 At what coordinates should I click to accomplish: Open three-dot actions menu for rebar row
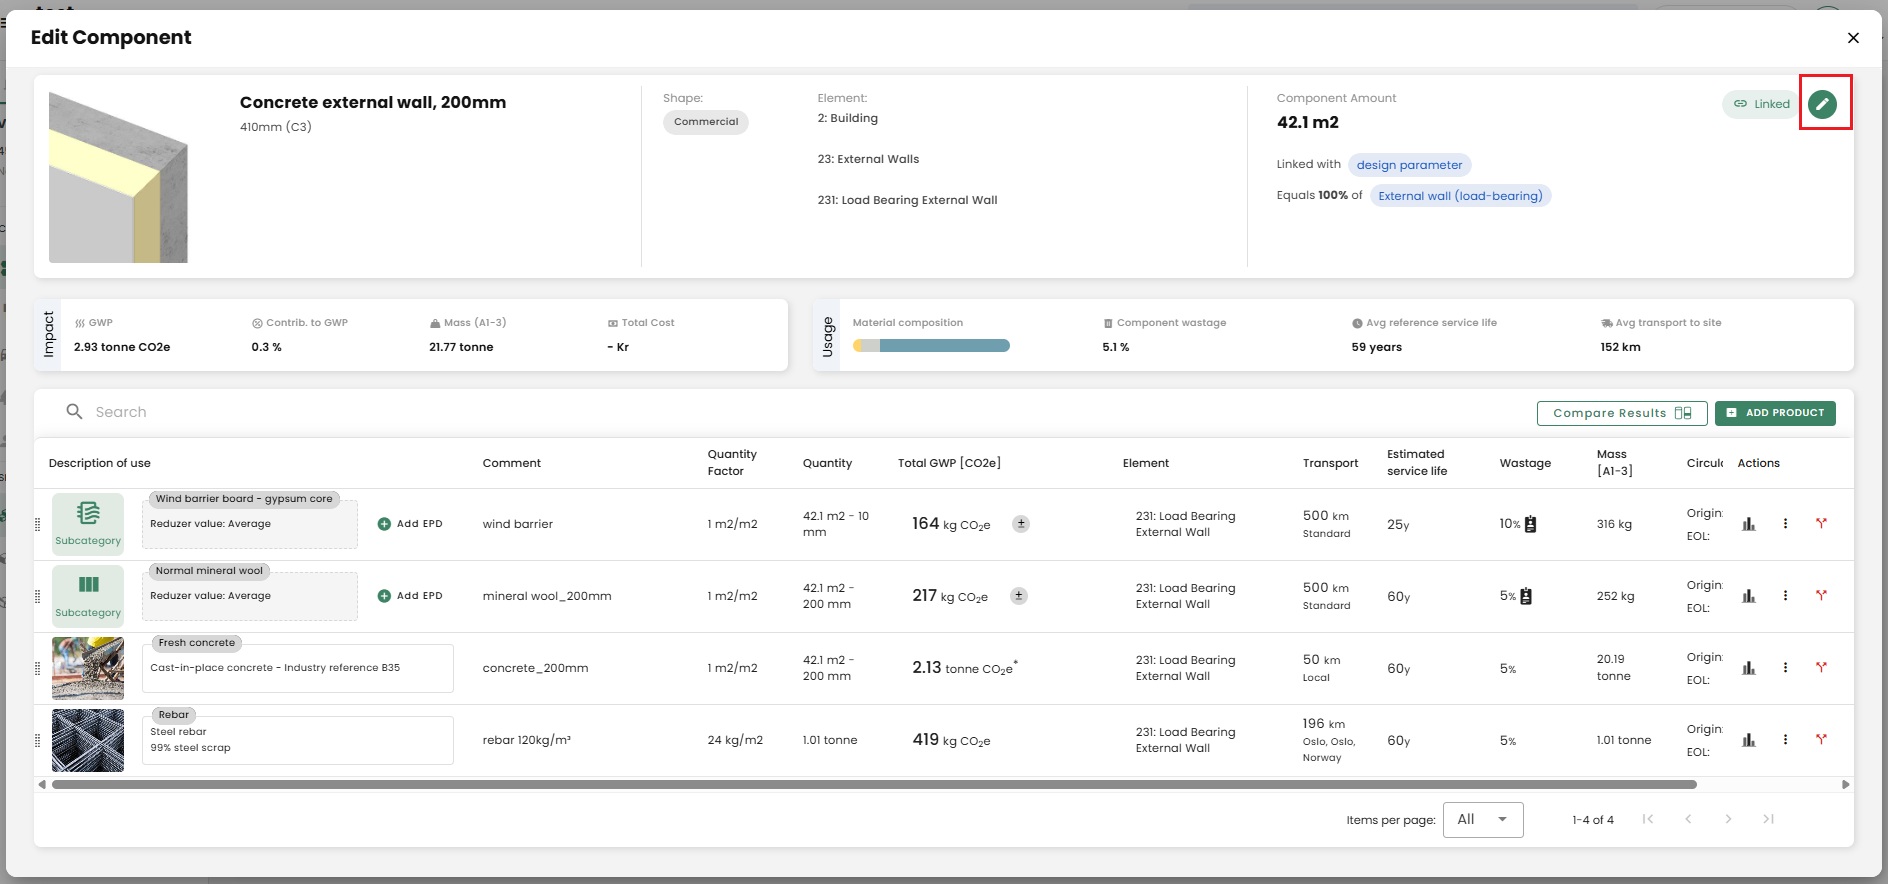[x=1785, y=740]
